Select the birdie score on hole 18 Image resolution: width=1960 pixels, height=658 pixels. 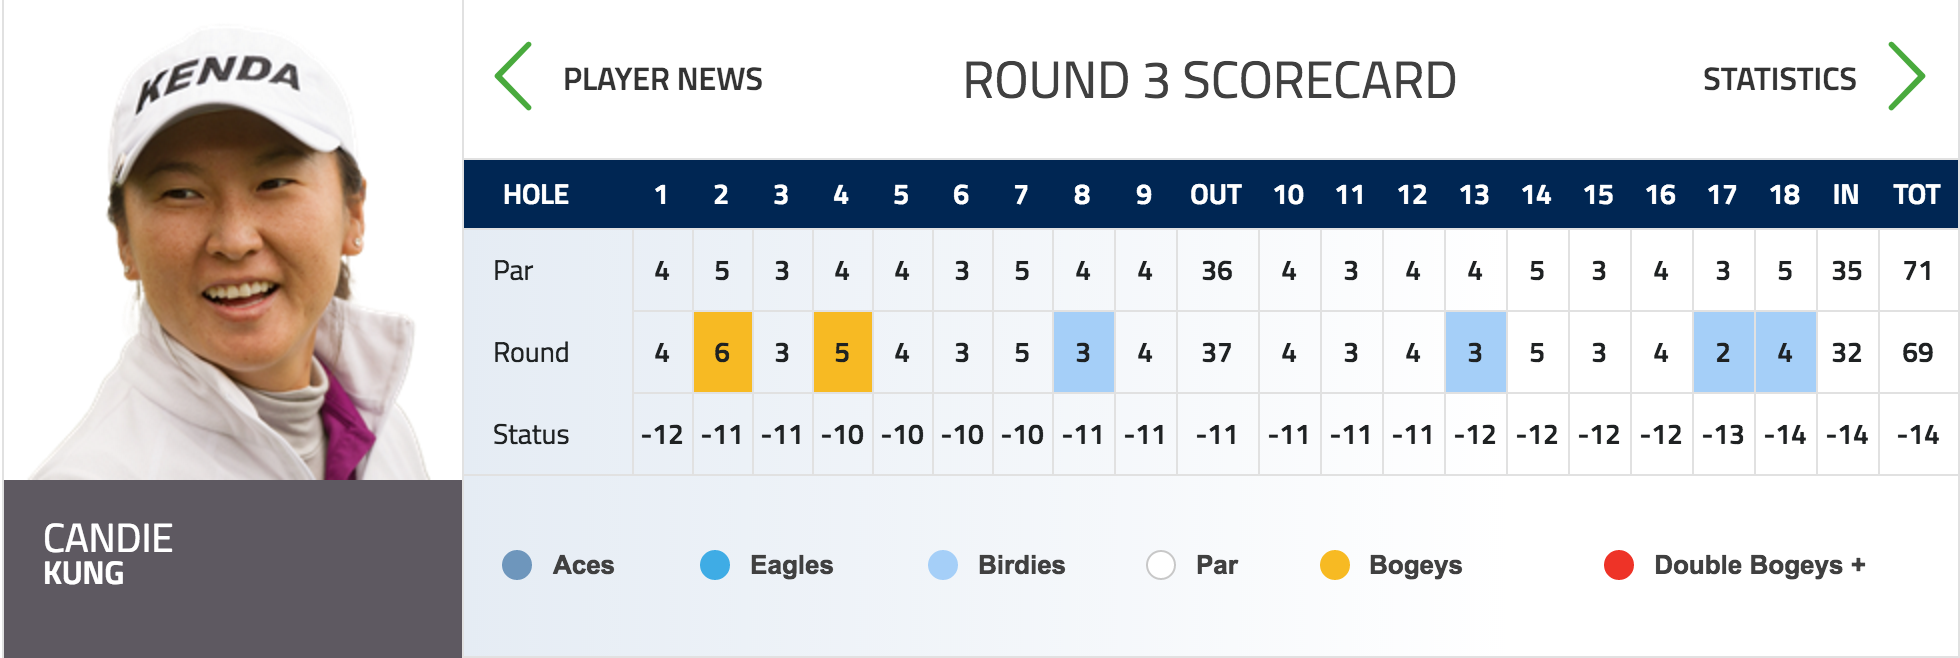1785,352
